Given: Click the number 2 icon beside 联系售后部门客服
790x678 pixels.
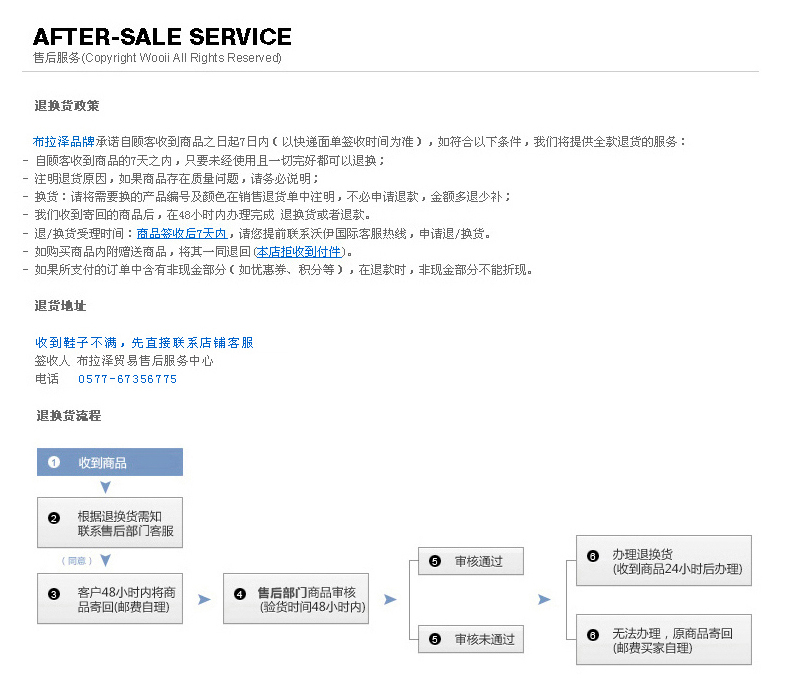Looking at the screenshot, I should pos(54,518).
